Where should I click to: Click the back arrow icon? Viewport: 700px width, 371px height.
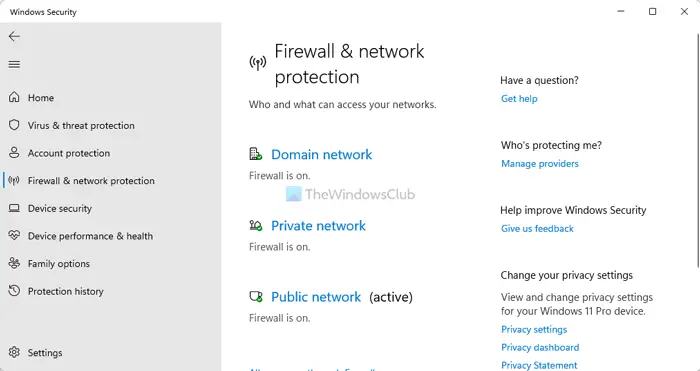tap(14, 36)
